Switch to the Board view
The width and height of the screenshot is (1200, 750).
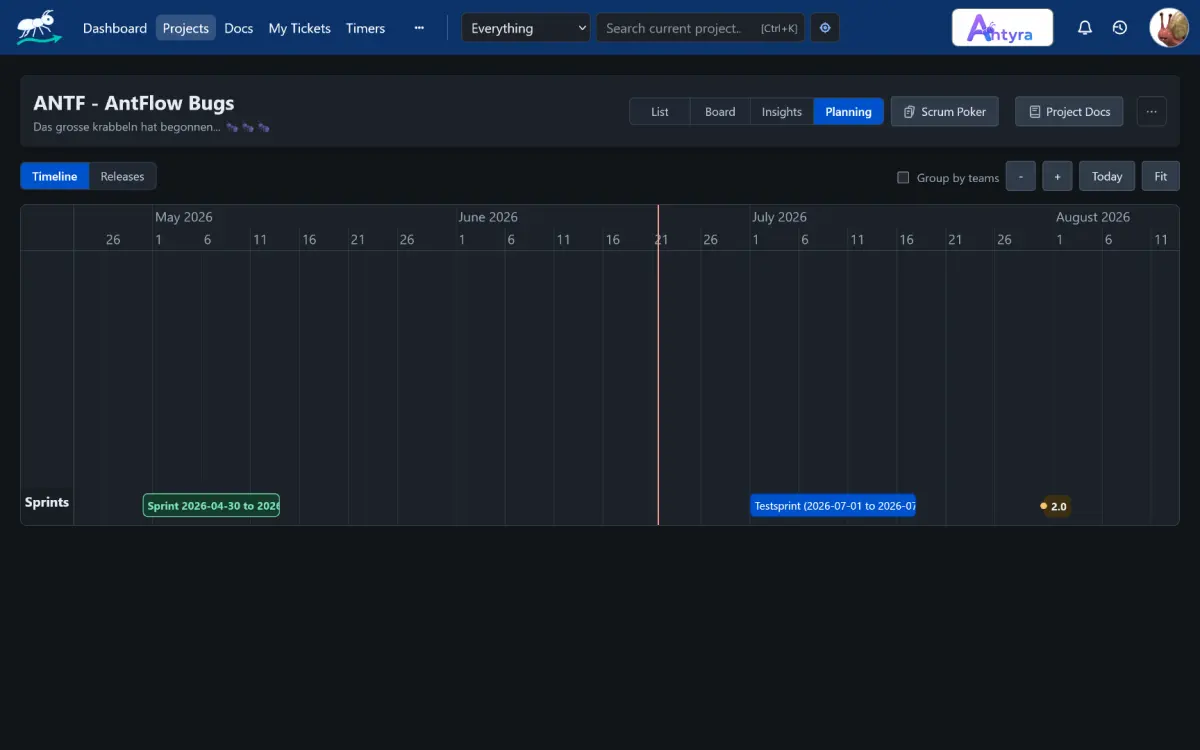(x=720, y=112)
